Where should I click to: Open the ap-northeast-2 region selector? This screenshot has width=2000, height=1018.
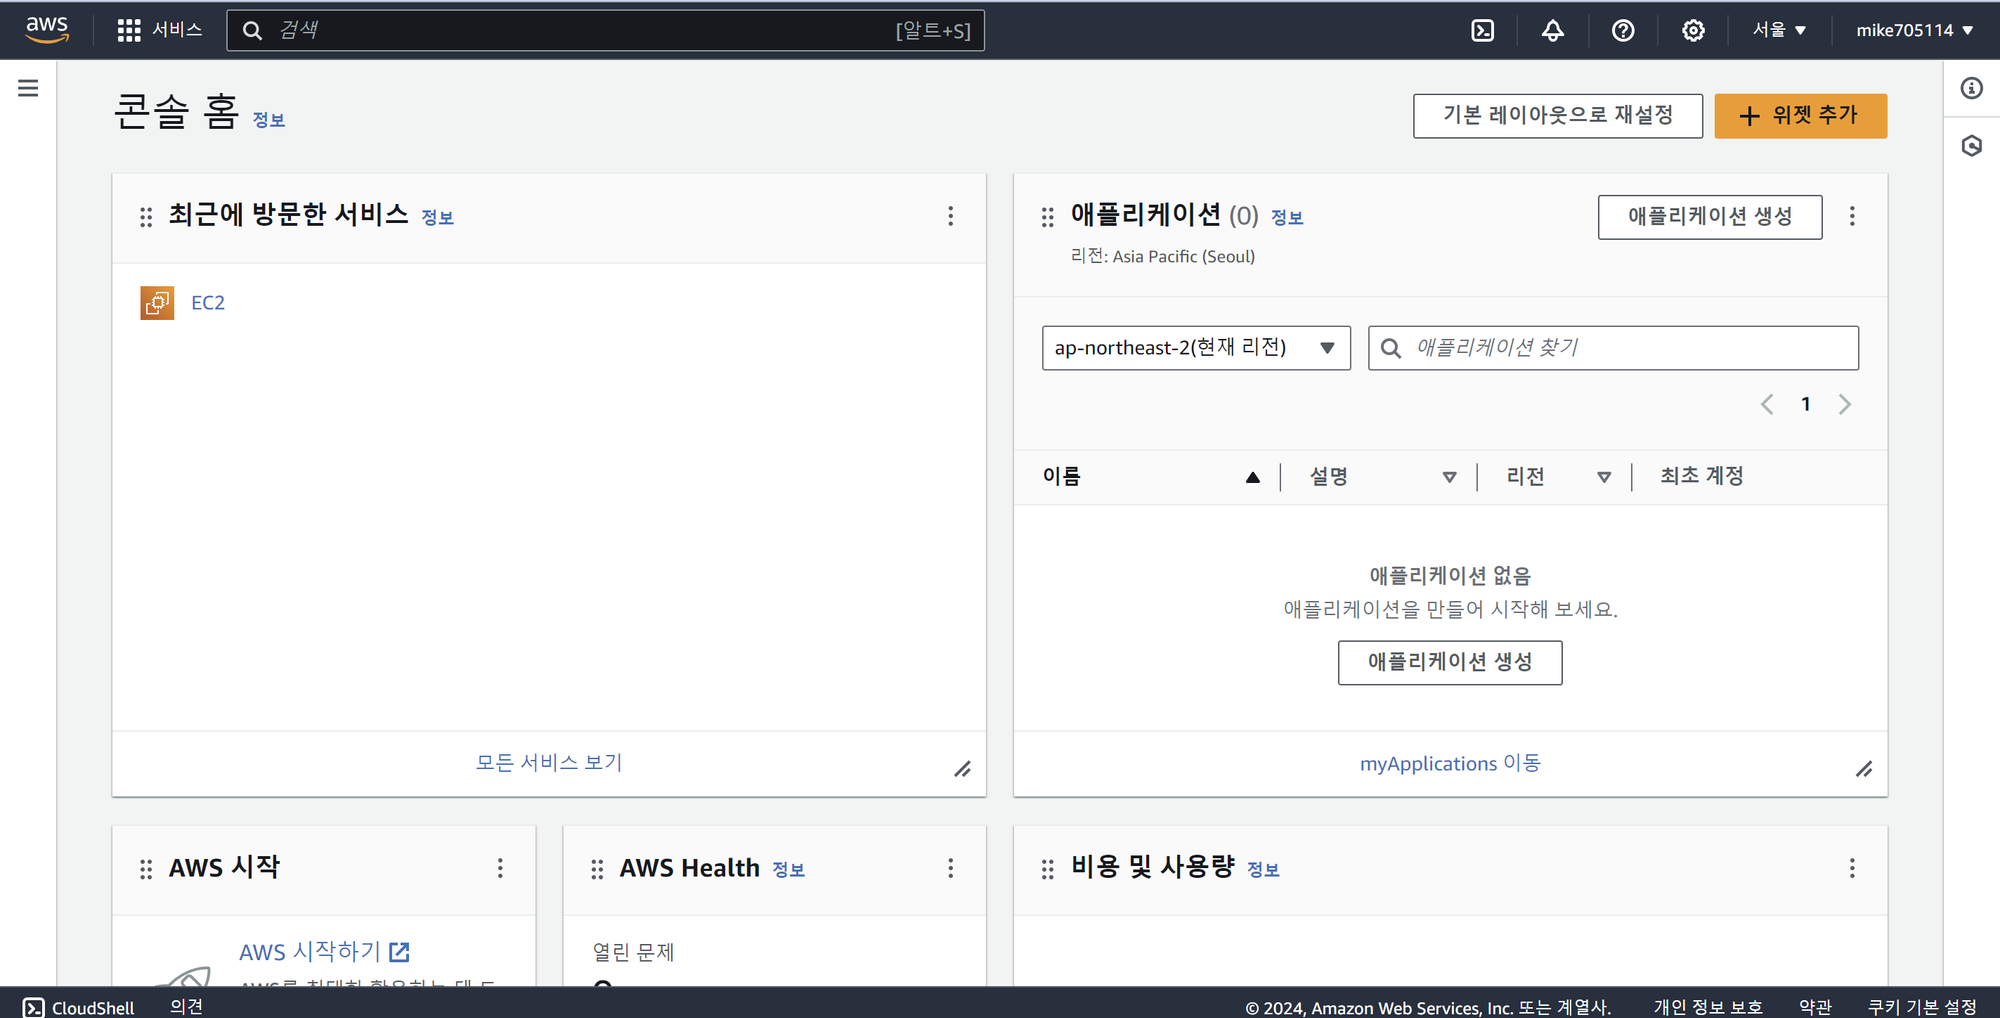click(x=1196, y=348)
